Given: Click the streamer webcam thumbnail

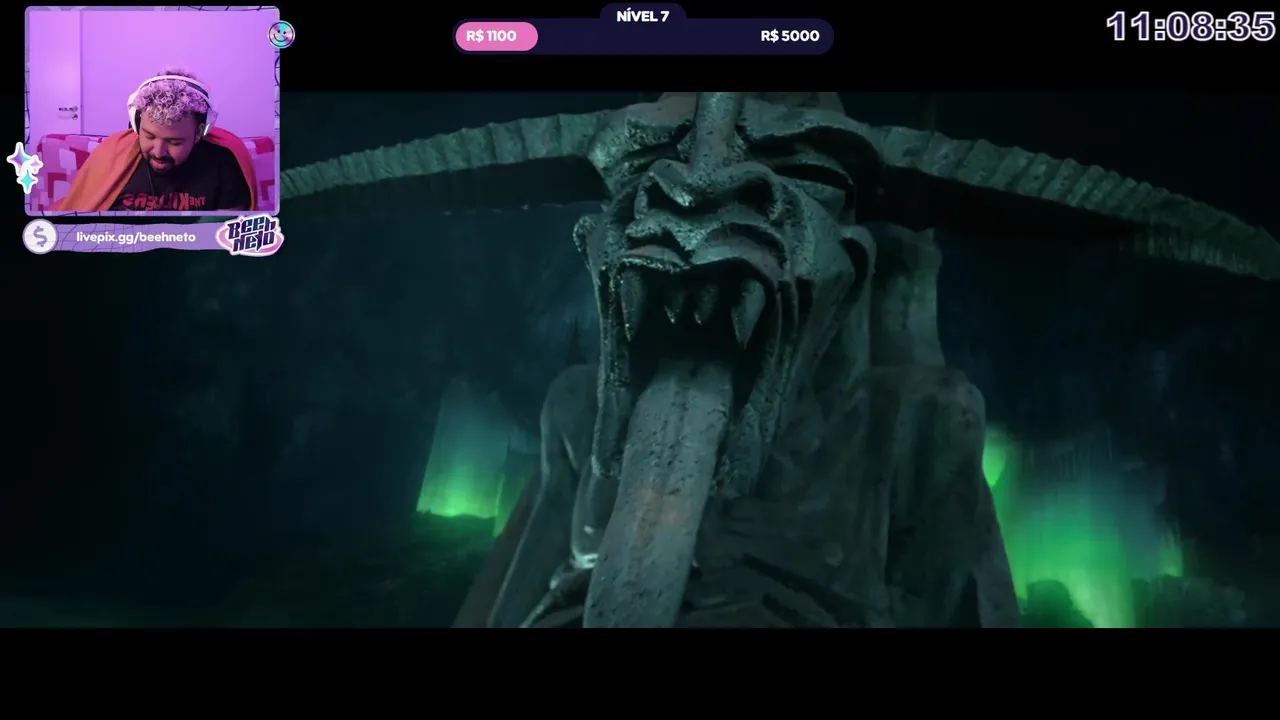Looking at the screenshot, I should 152,111.
